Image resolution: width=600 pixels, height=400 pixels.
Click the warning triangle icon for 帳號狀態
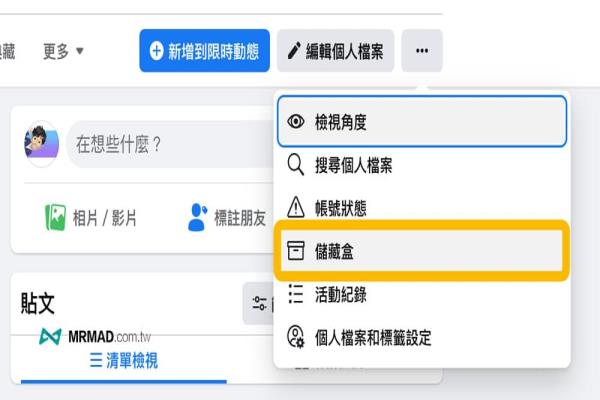[296, 207]
